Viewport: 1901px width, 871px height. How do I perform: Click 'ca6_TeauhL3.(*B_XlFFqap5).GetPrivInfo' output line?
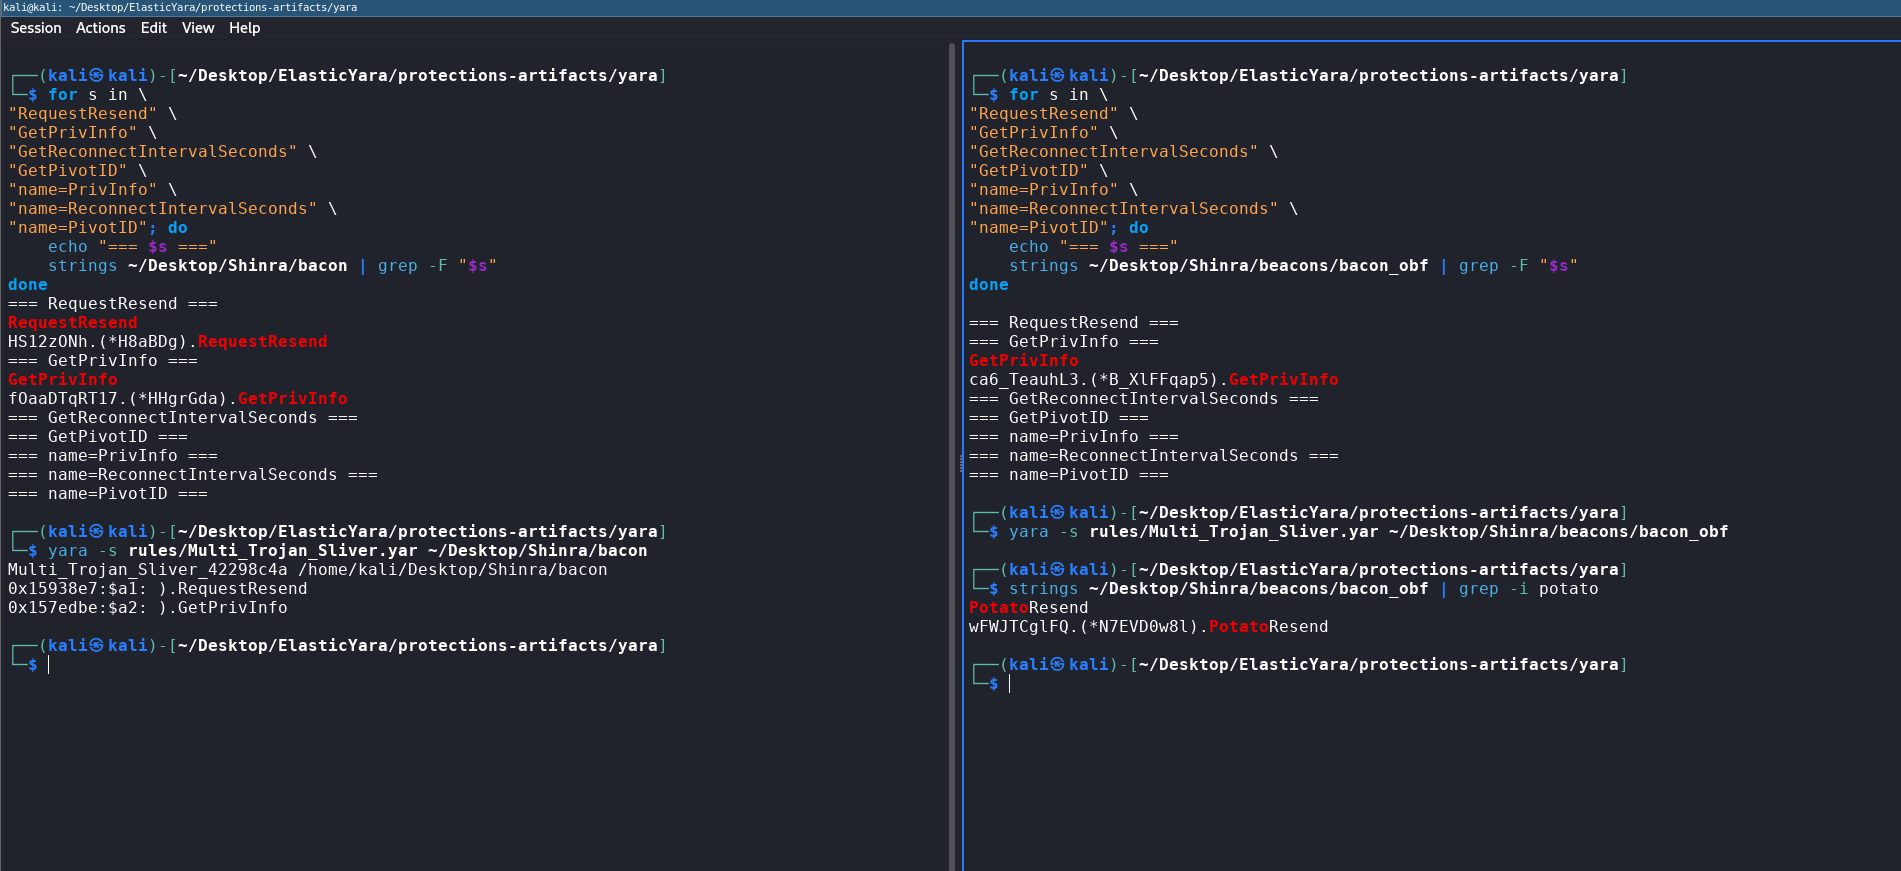point(1153,380)
